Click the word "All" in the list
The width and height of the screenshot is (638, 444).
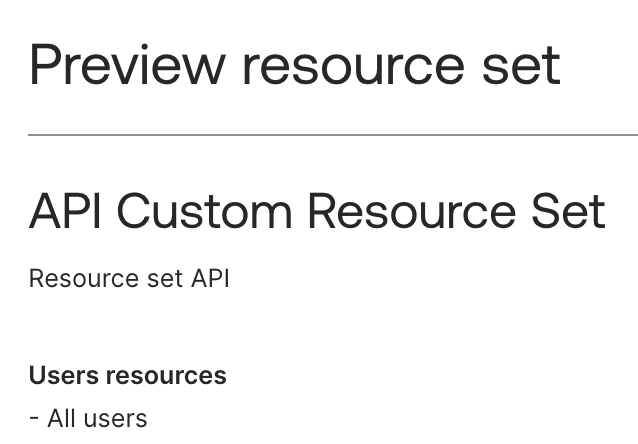62,418
